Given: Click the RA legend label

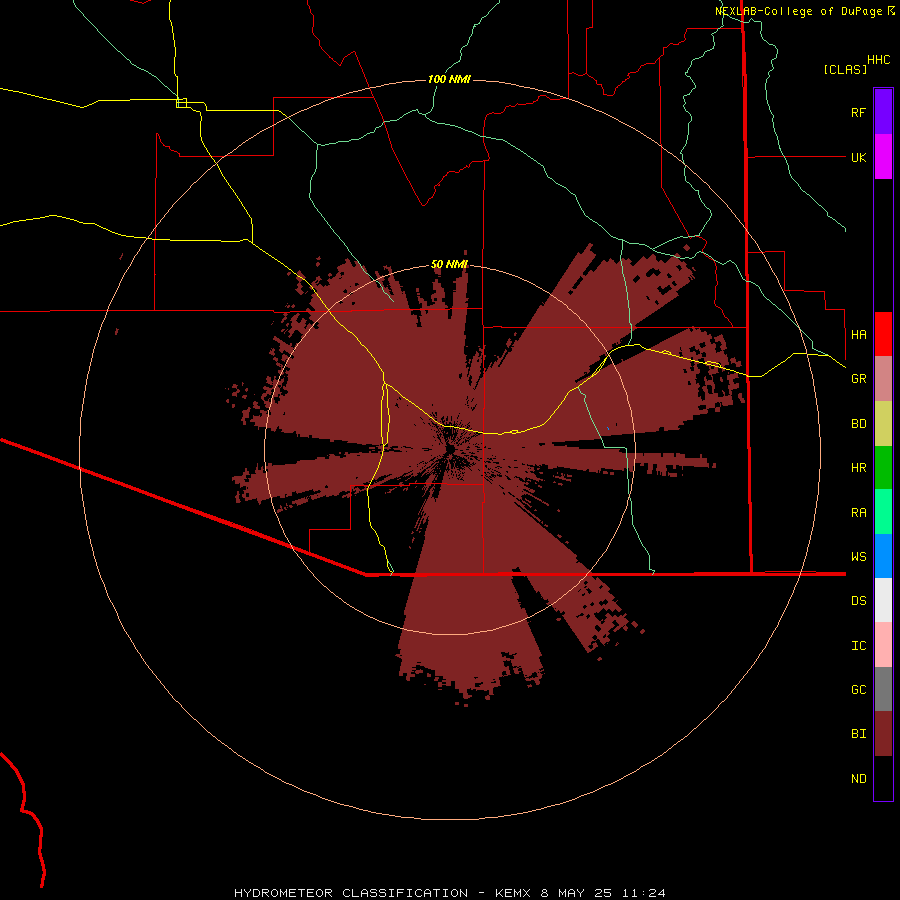Looking at the screenshot, I should tap(858, 512).
